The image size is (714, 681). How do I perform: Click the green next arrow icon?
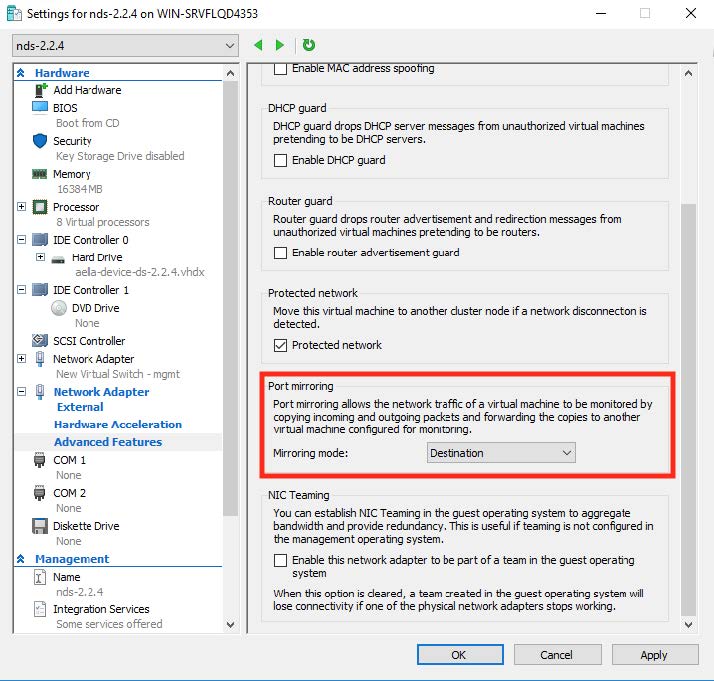coord(280,45)
